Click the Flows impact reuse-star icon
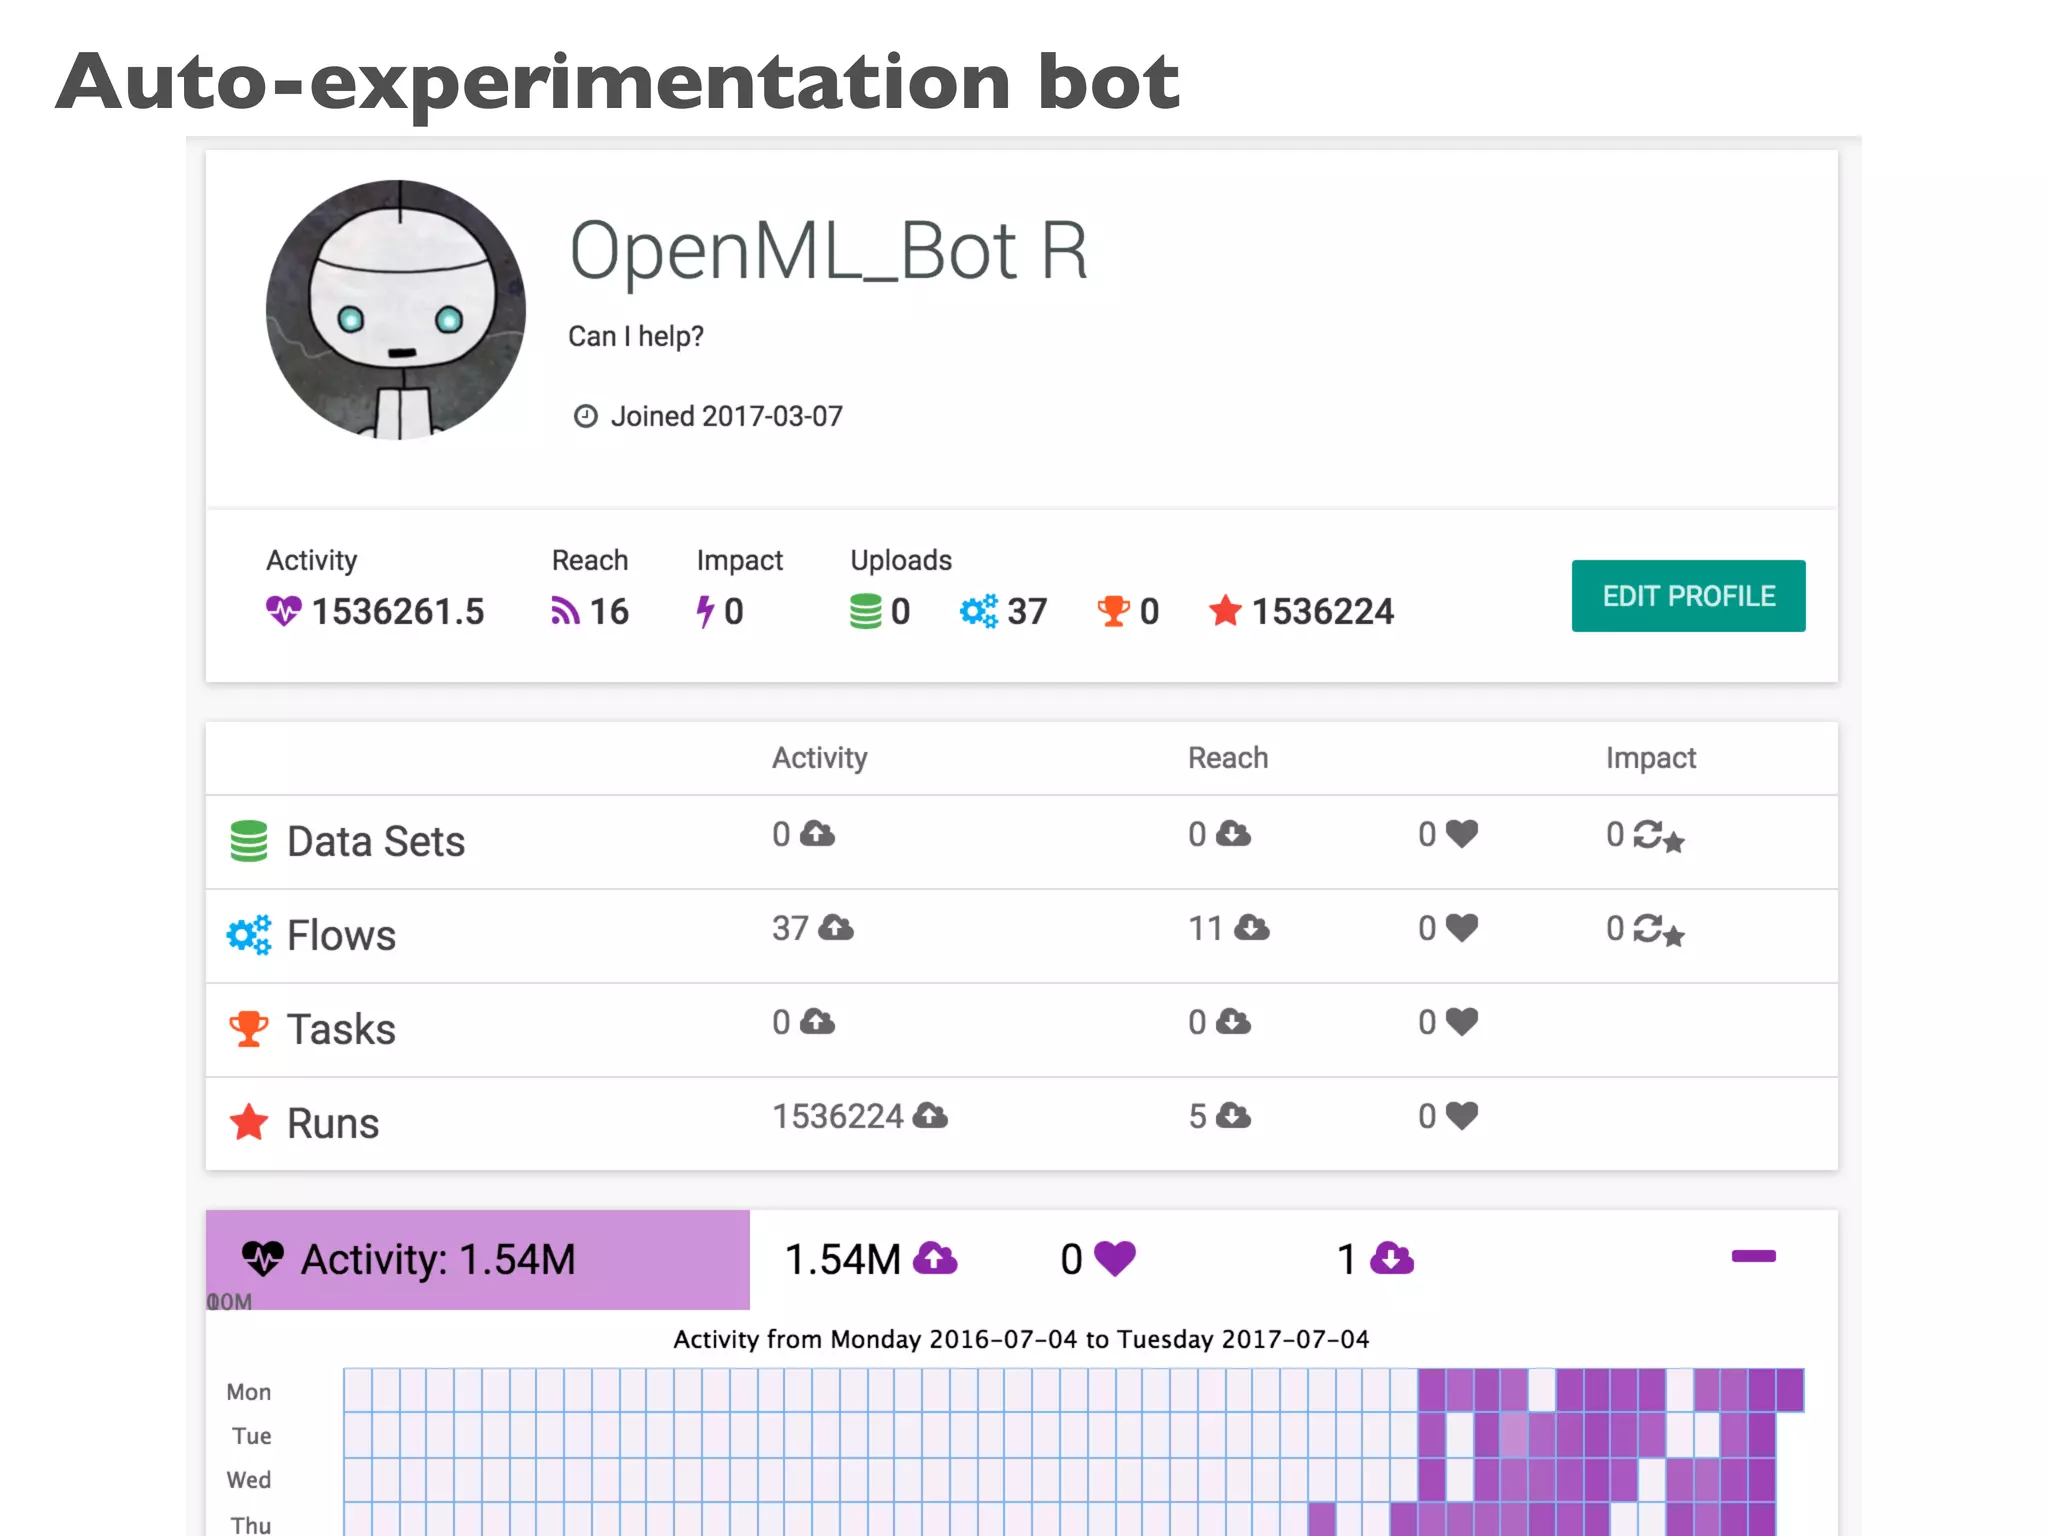2048x1536 pixels. coord(1659,930)
